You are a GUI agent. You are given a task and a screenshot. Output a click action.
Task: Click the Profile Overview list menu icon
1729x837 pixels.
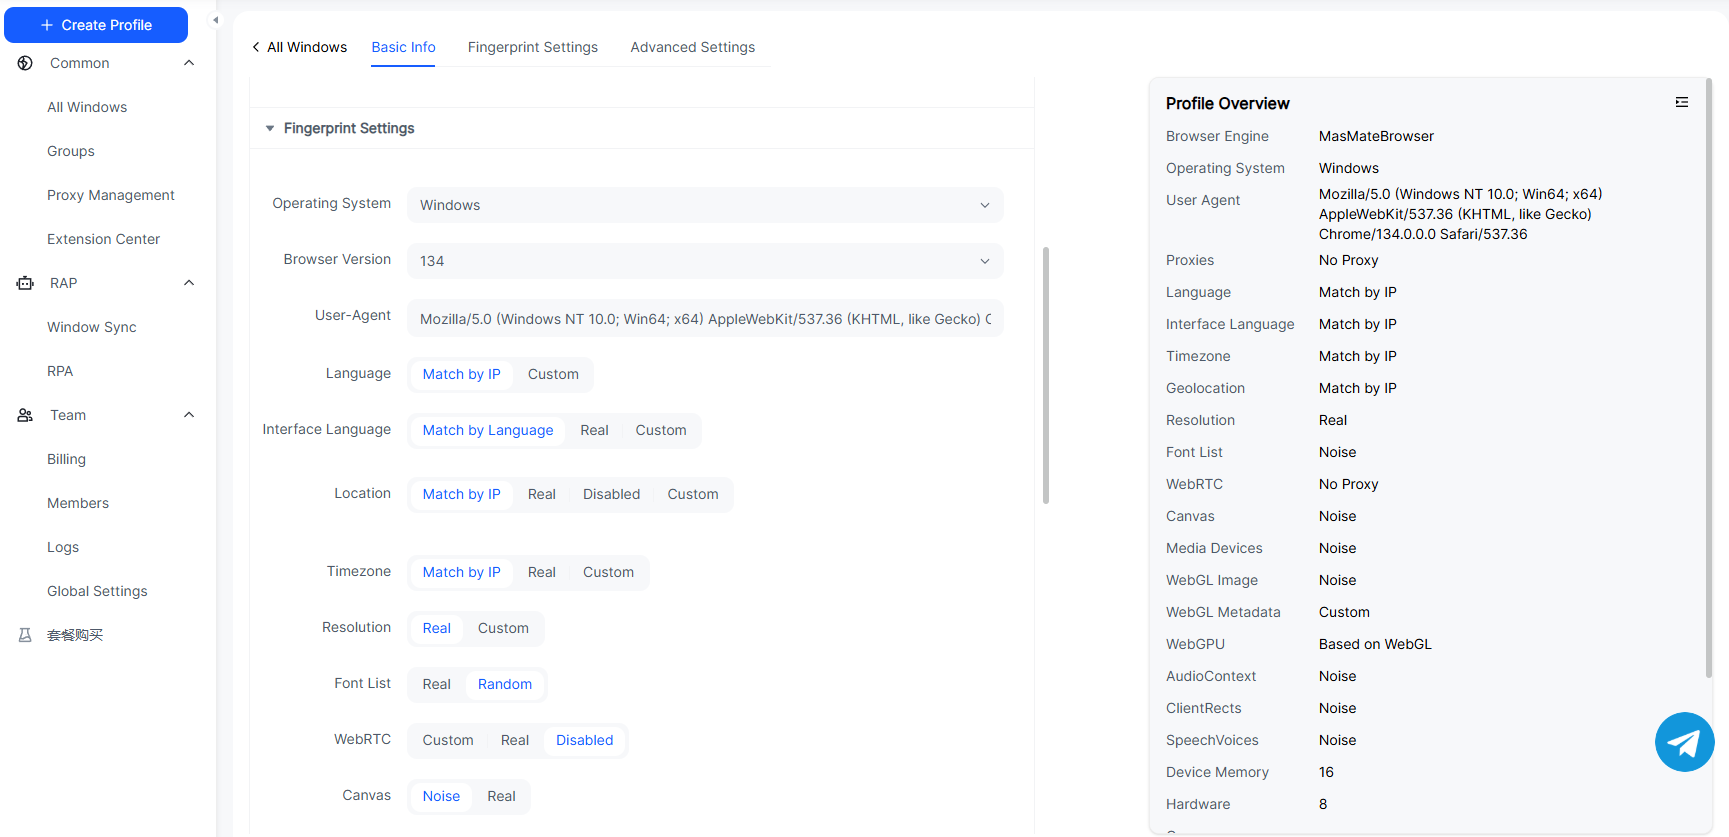click(1681, 102)
